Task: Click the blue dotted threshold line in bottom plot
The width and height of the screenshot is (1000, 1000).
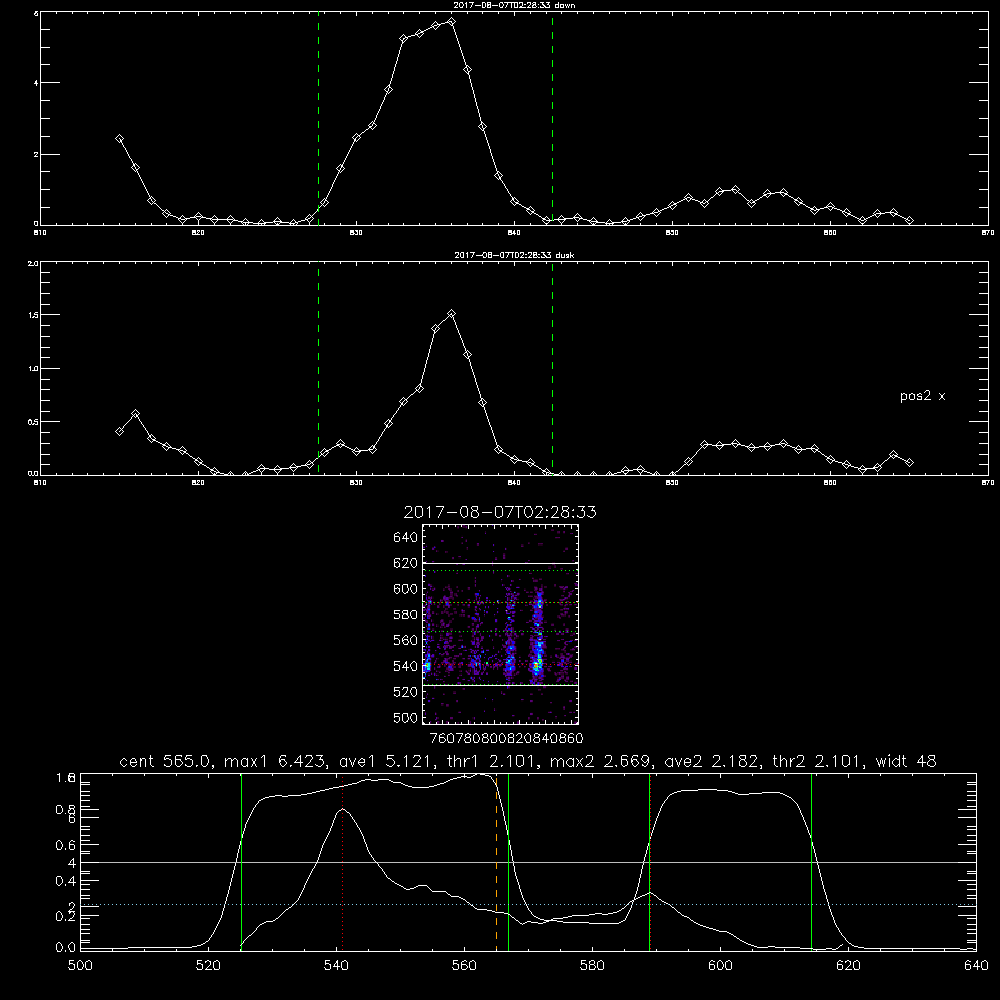Action: [528, 904]
